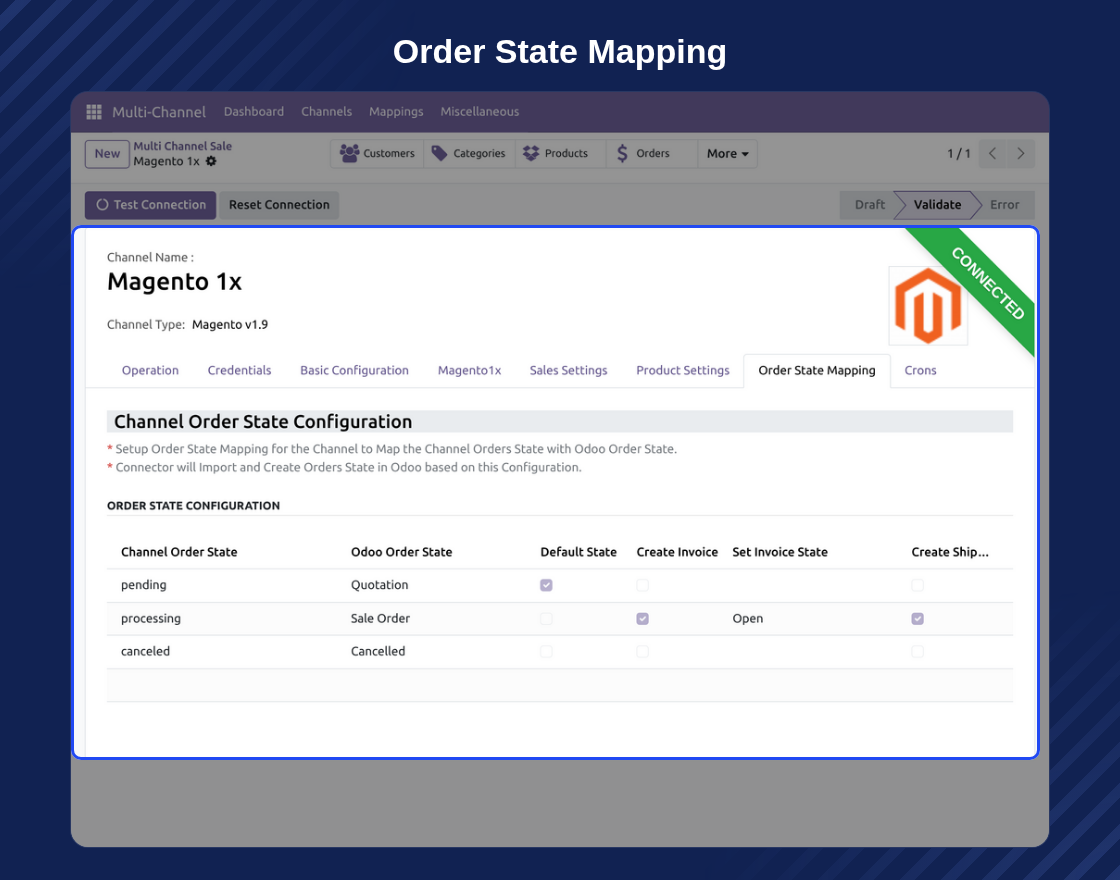Screen dimensions: 1120x880
Task: Select the Order State Mapping tab
Action: point(817,370)
